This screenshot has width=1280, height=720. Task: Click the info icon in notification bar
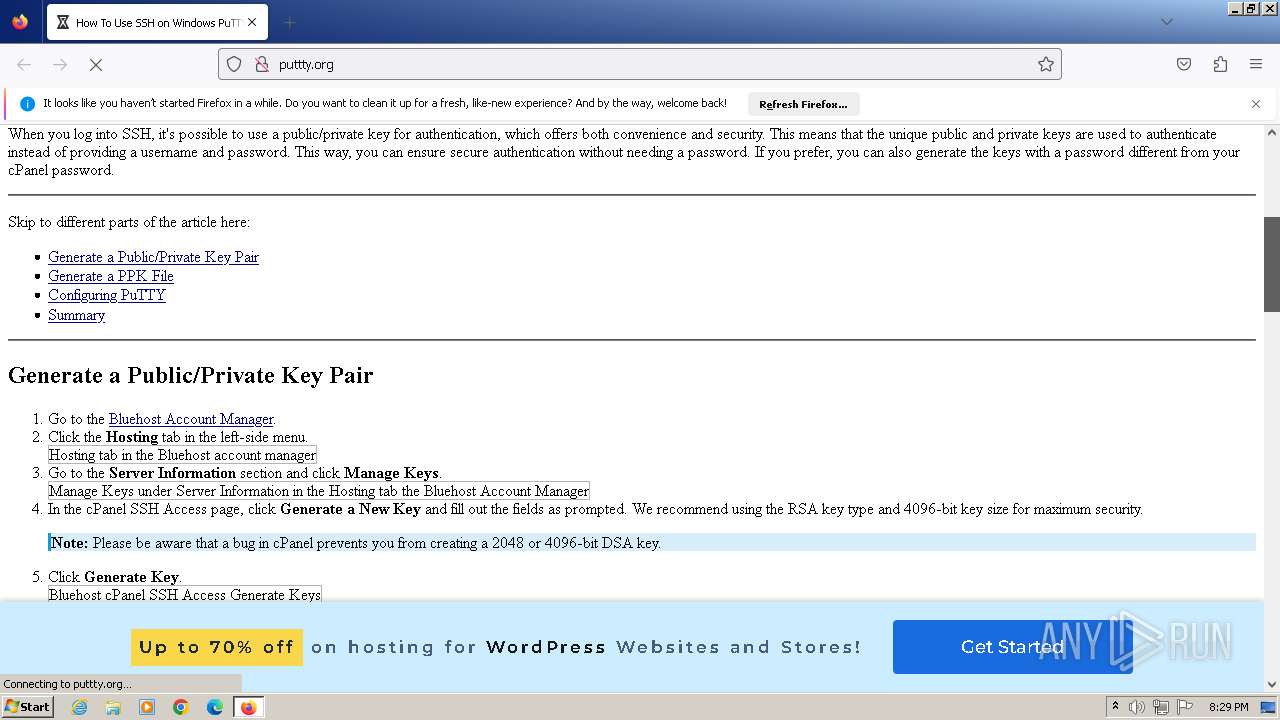click(x=27, y=104)
